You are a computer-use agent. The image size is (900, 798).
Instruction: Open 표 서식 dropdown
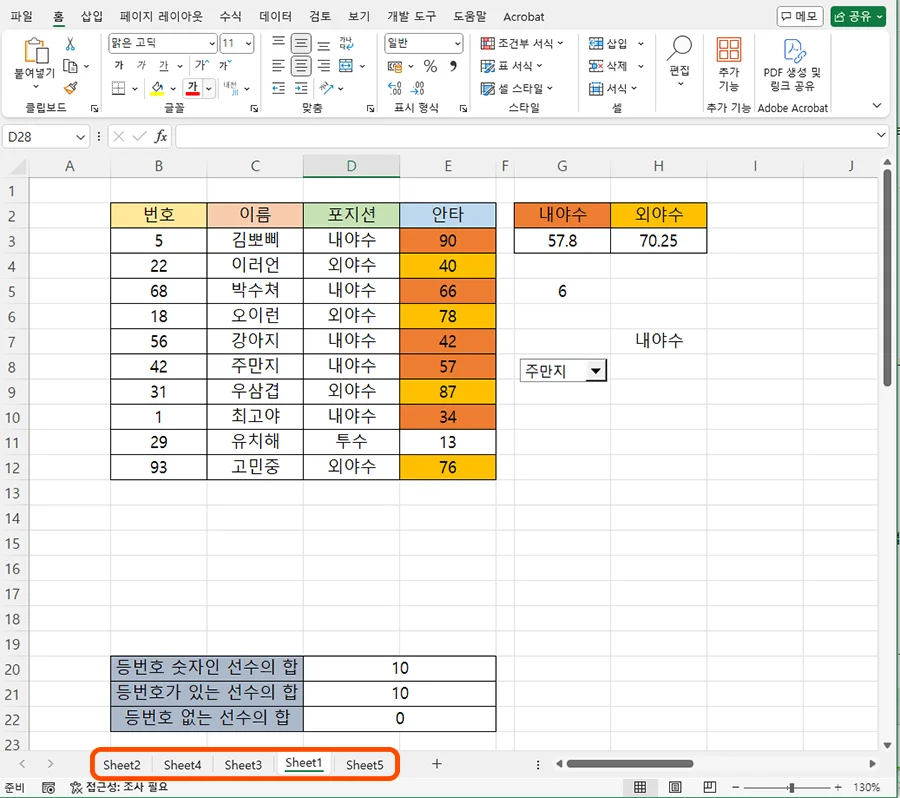(511, 66)
